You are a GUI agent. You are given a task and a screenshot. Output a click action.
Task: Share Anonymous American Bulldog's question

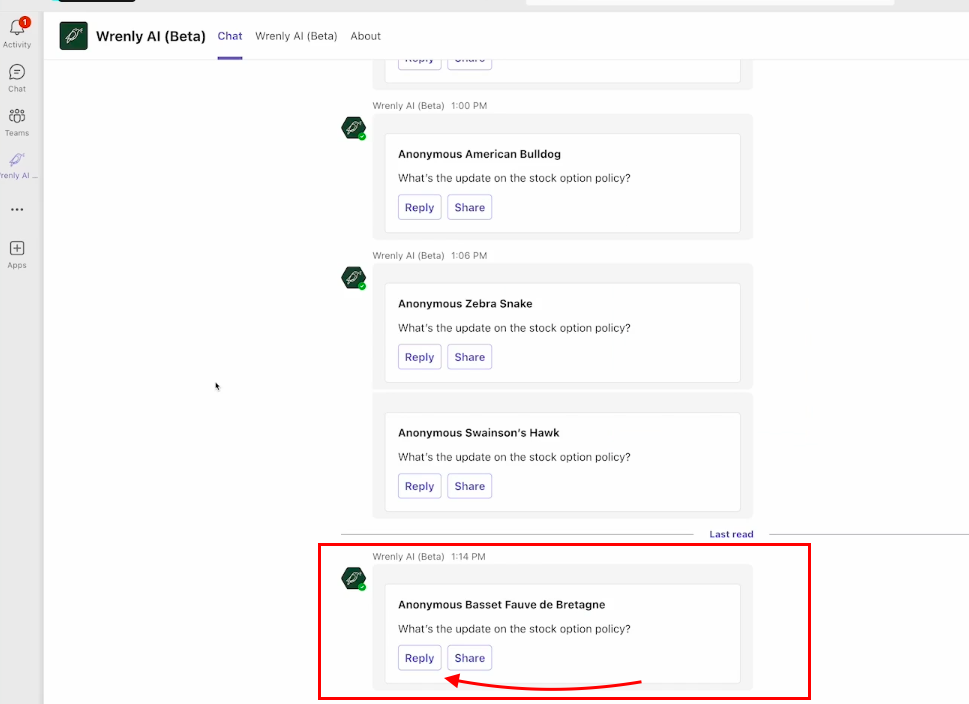(x=470, y=208)
